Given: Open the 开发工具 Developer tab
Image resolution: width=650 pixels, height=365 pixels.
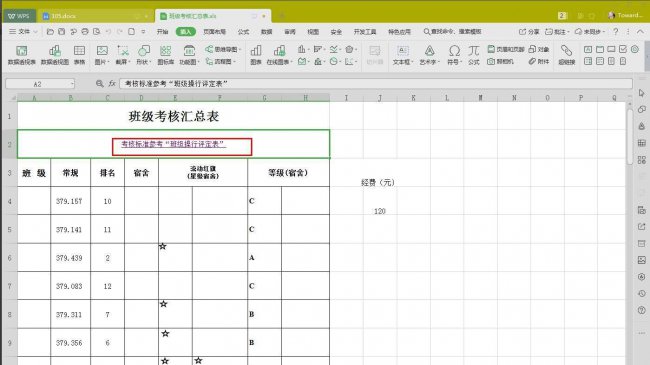Looking at the screenshot, I should [365, 32].
